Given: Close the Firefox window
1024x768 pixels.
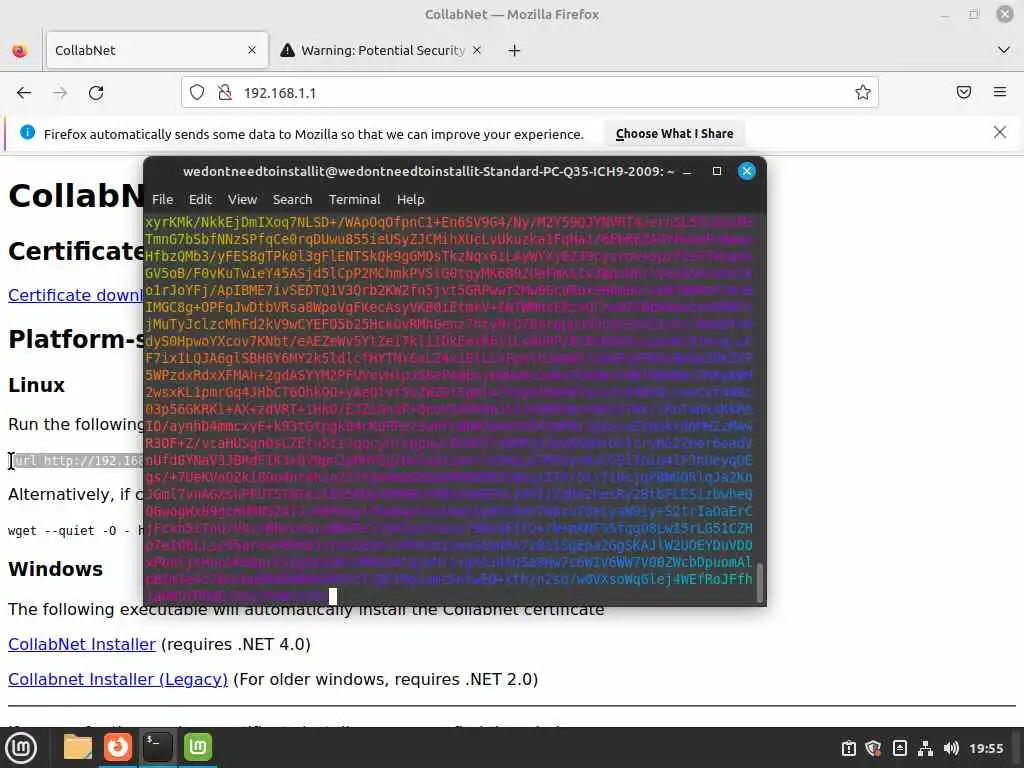Looking at the screenshot, I should (1004, 14).
